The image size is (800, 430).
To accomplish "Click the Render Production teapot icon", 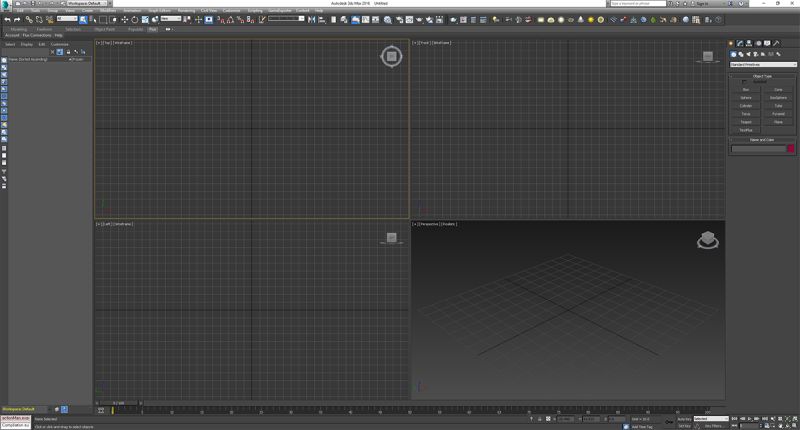I will (419, 20).
